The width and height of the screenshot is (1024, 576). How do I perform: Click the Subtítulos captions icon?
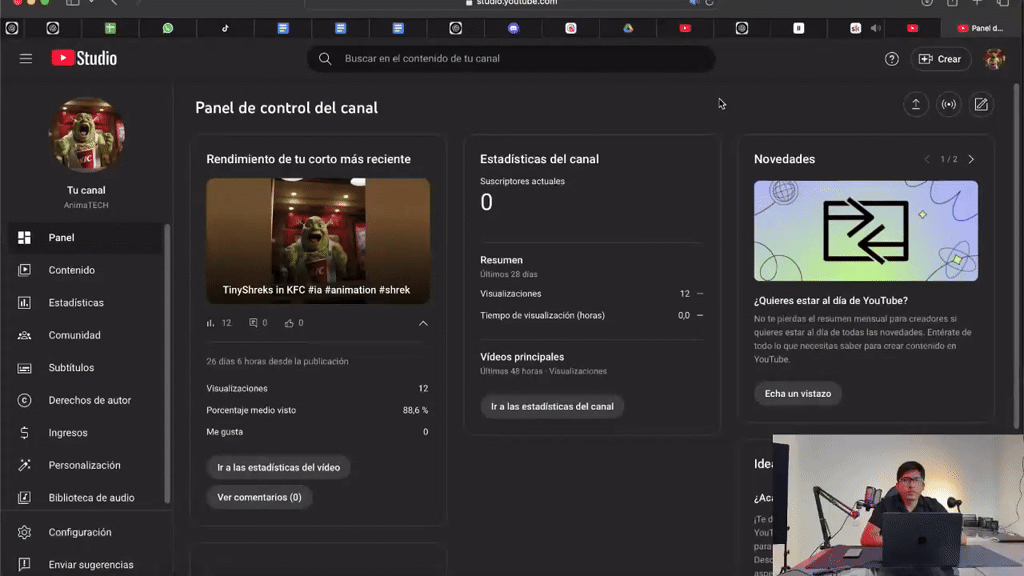tap(24, 368)
